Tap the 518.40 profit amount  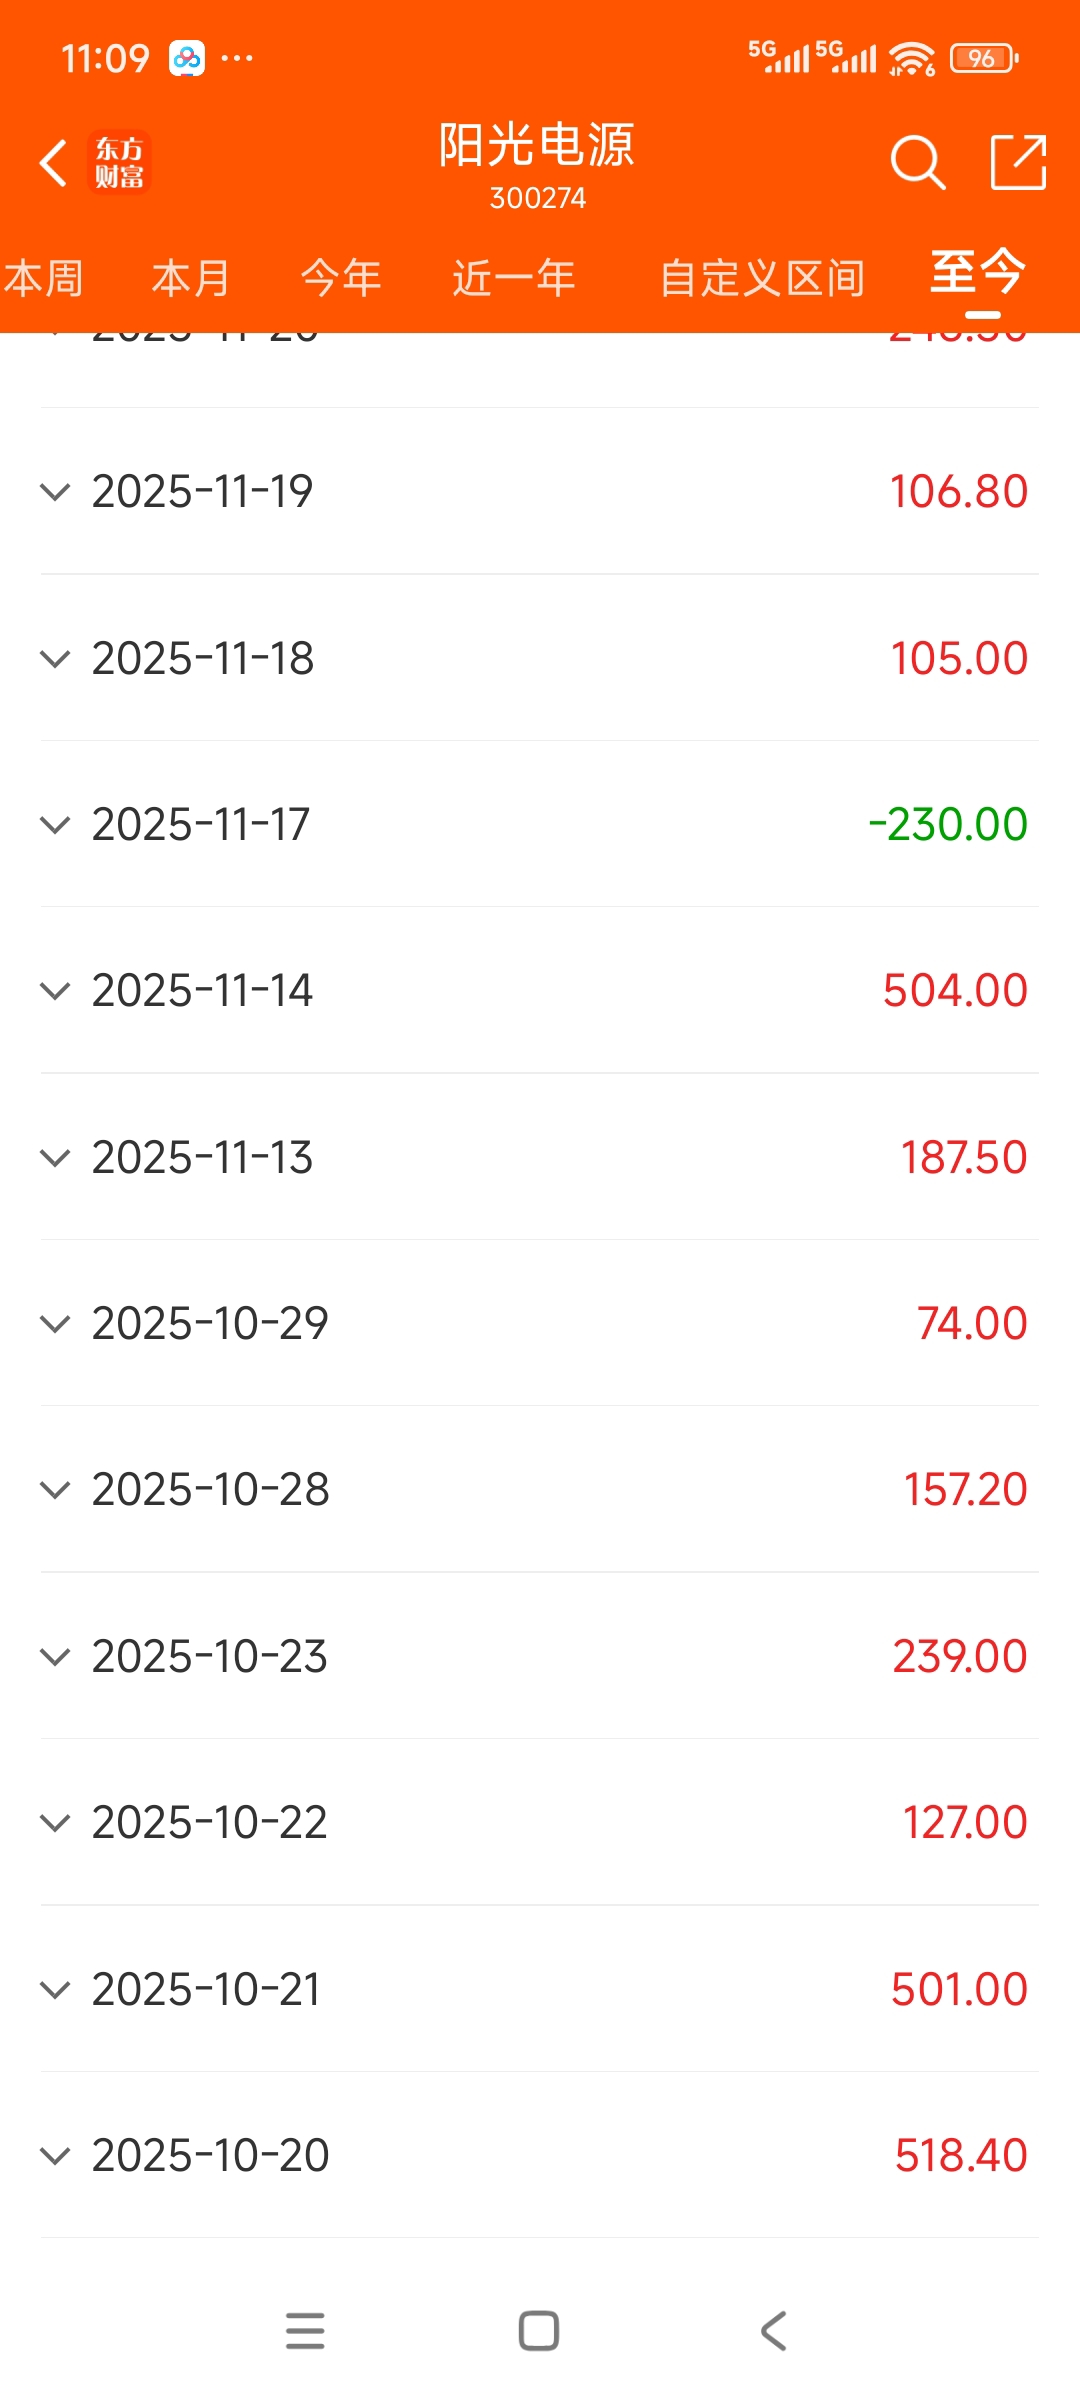tap(960, 2156)
